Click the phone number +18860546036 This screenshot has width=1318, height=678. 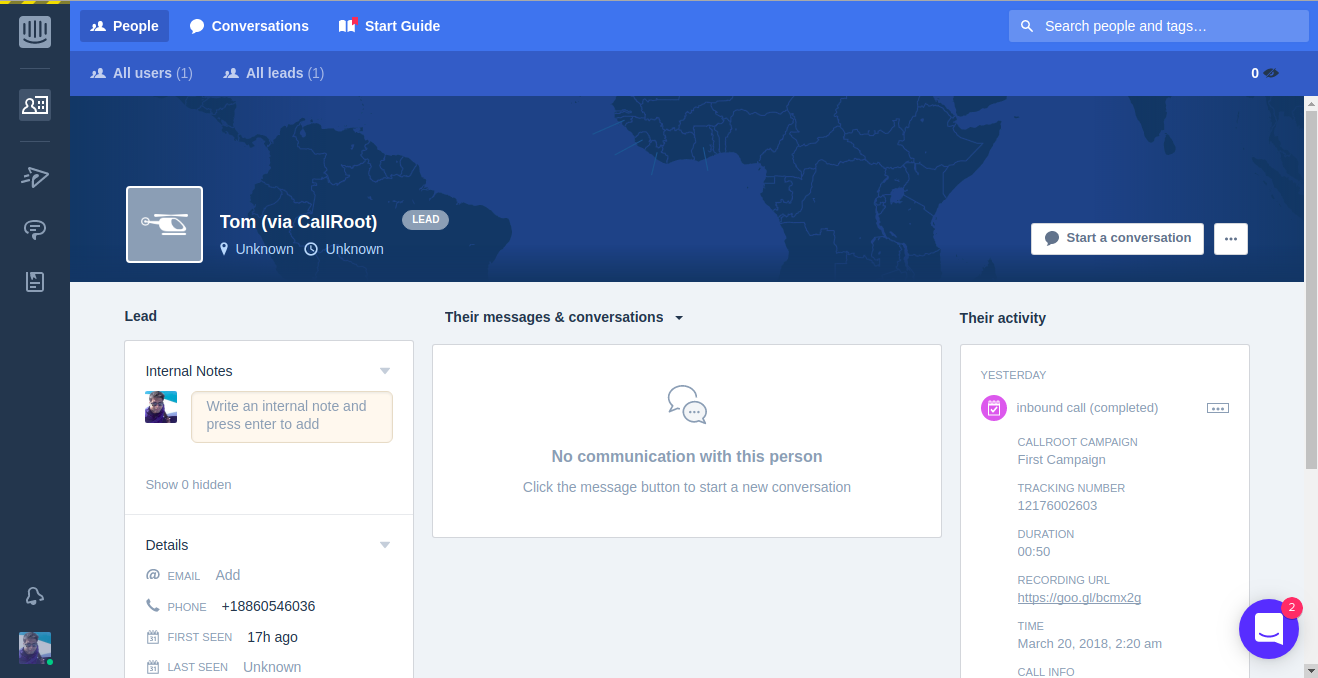[268, 606]
